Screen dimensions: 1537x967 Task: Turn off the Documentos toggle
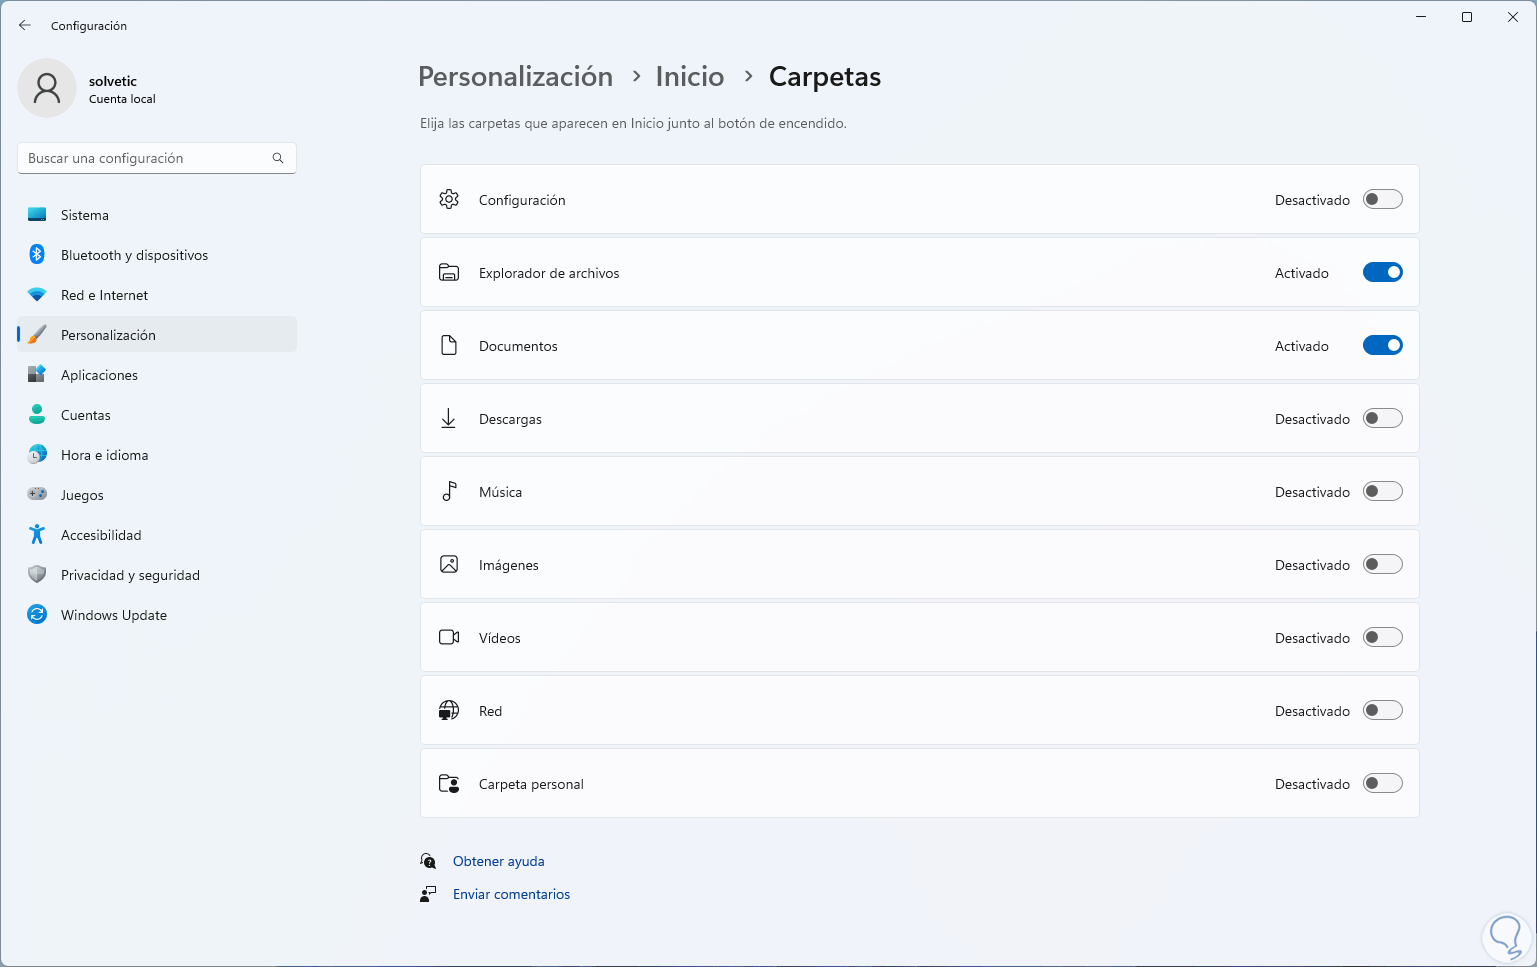pyautogui.click(x=1382, y=346)
